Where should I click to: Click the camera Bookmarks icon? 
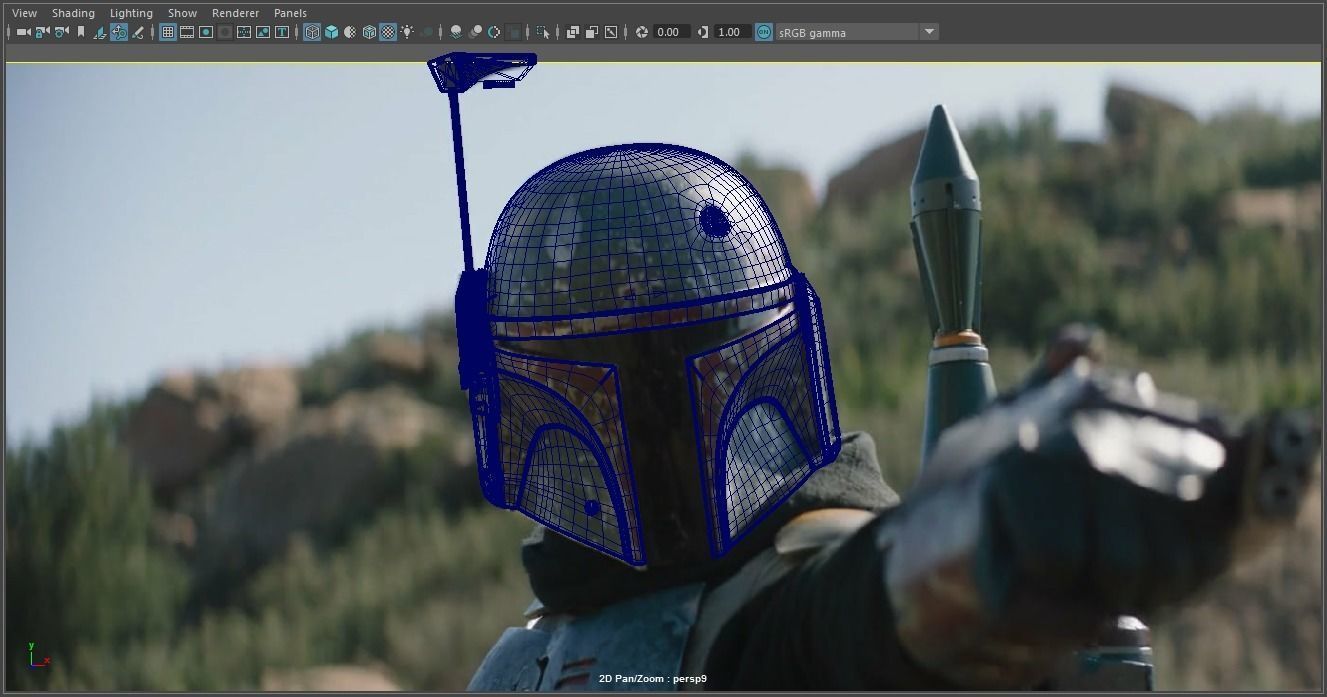(81, 32)
